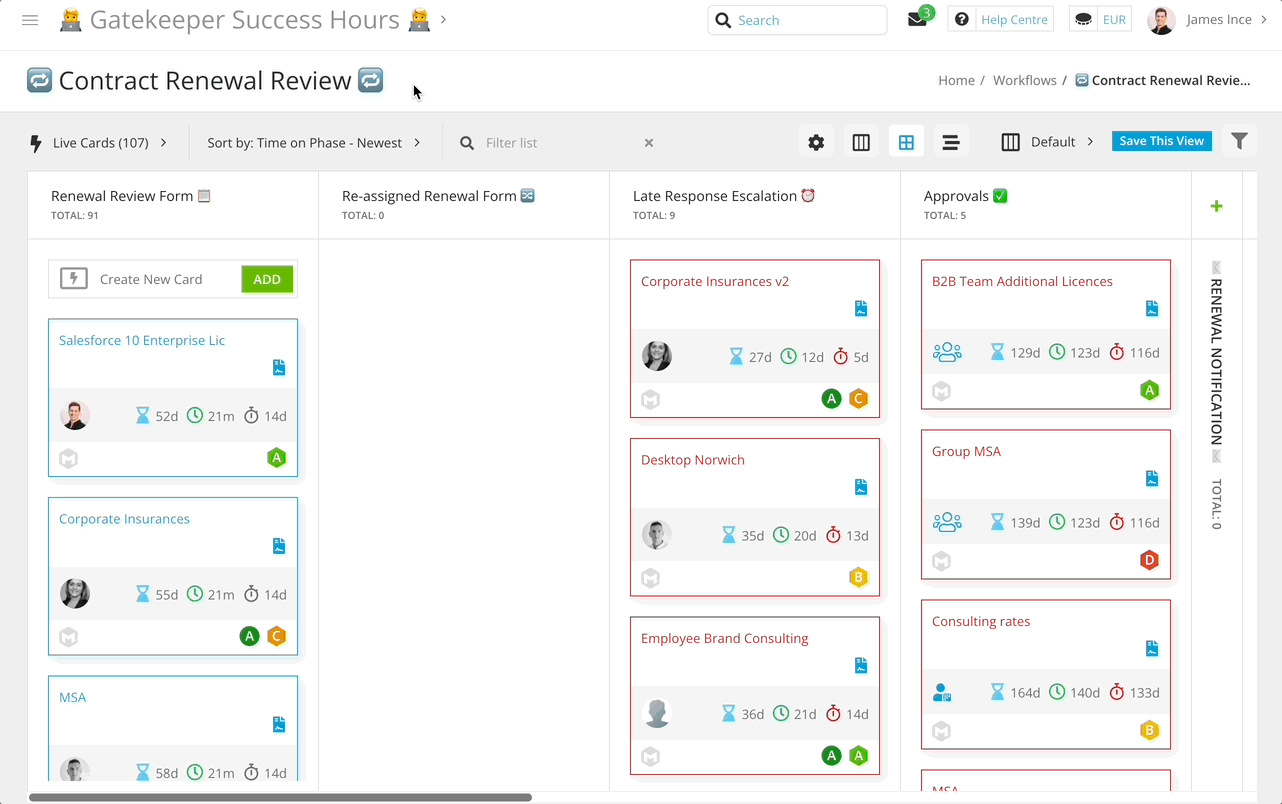This screenshot has width=1282, height=804.
Task: Clear the Filter list field with the X
Action: [x=648, y=142]
